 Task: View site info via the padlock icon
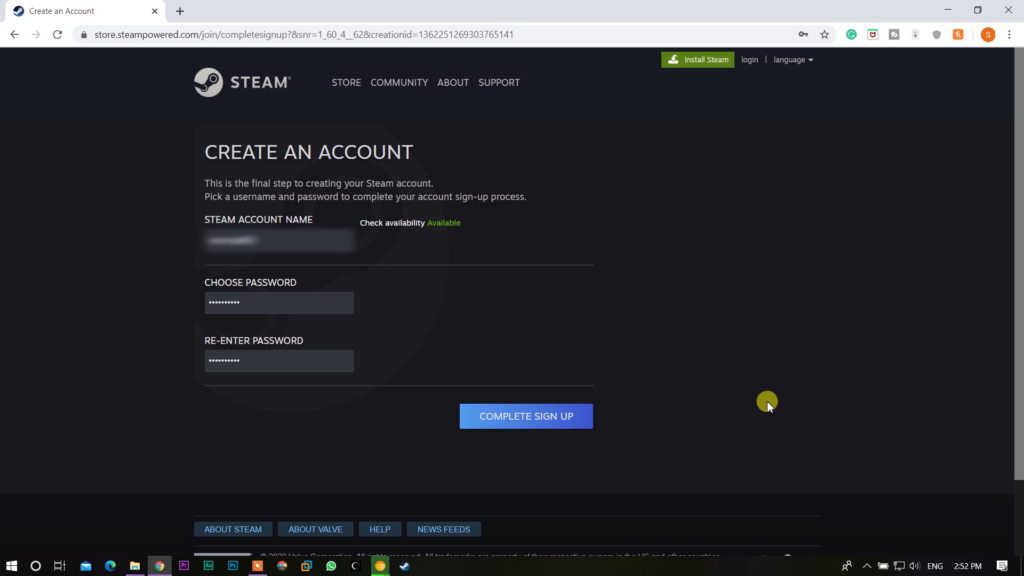tap(84, 35)
